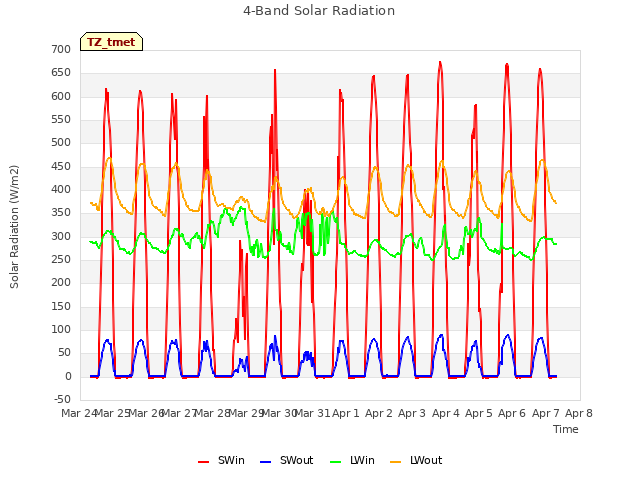Toggle the LWin series legend label
The width and height of the screenshot is (640, 480).
[x=362, y=460]
